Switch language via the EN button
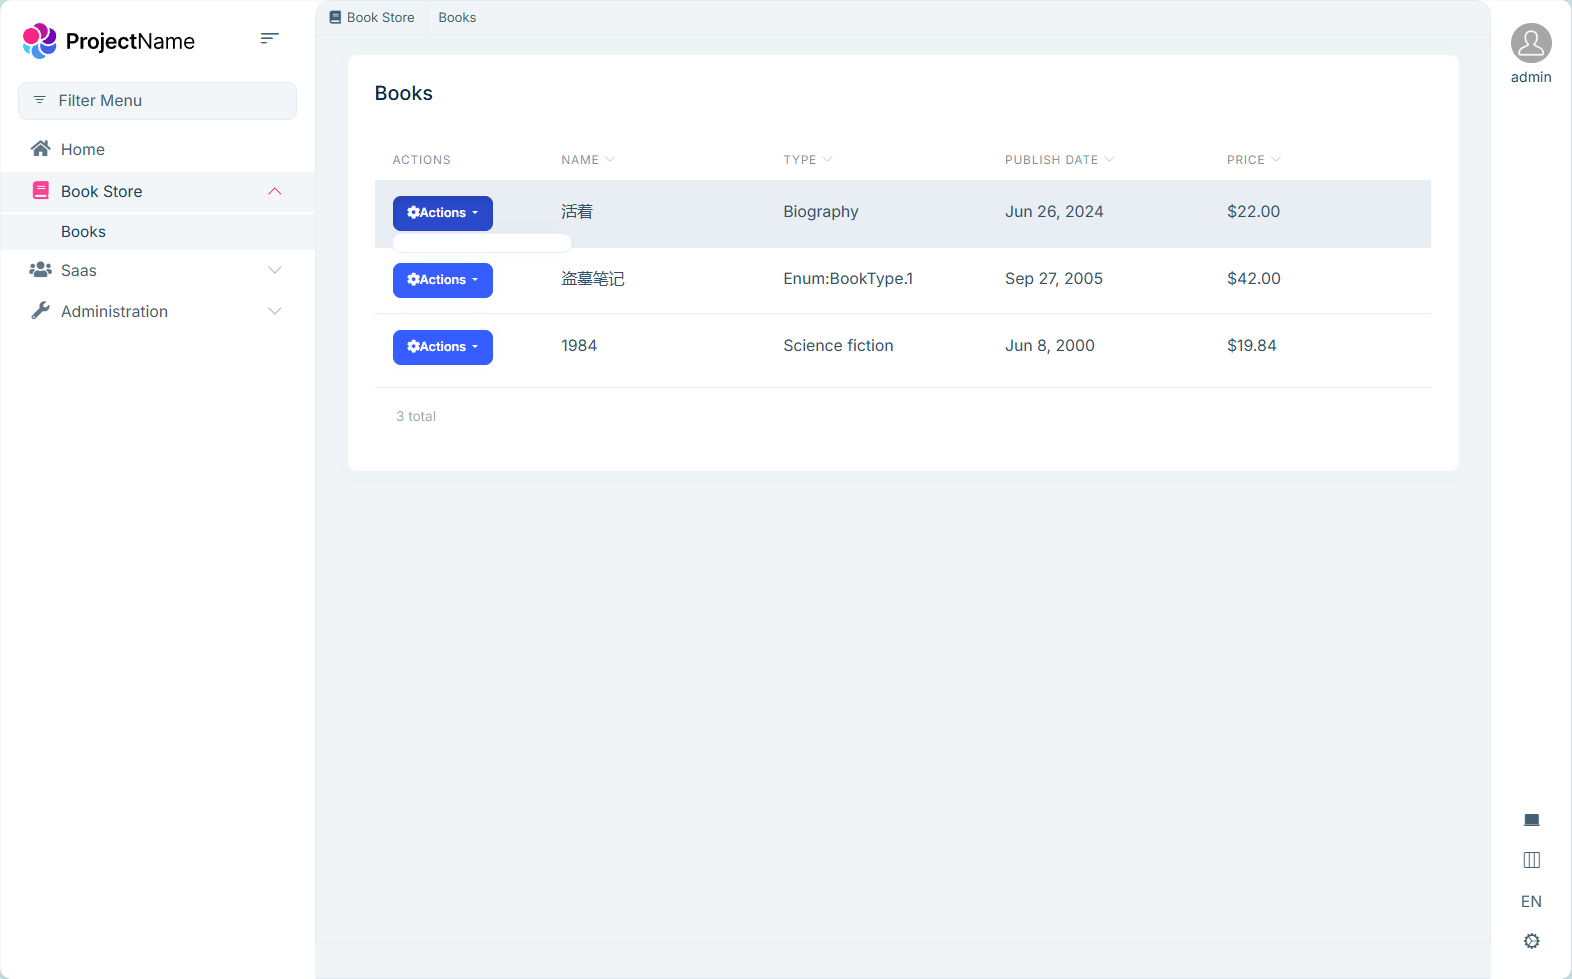 (x=1531, y=901)
